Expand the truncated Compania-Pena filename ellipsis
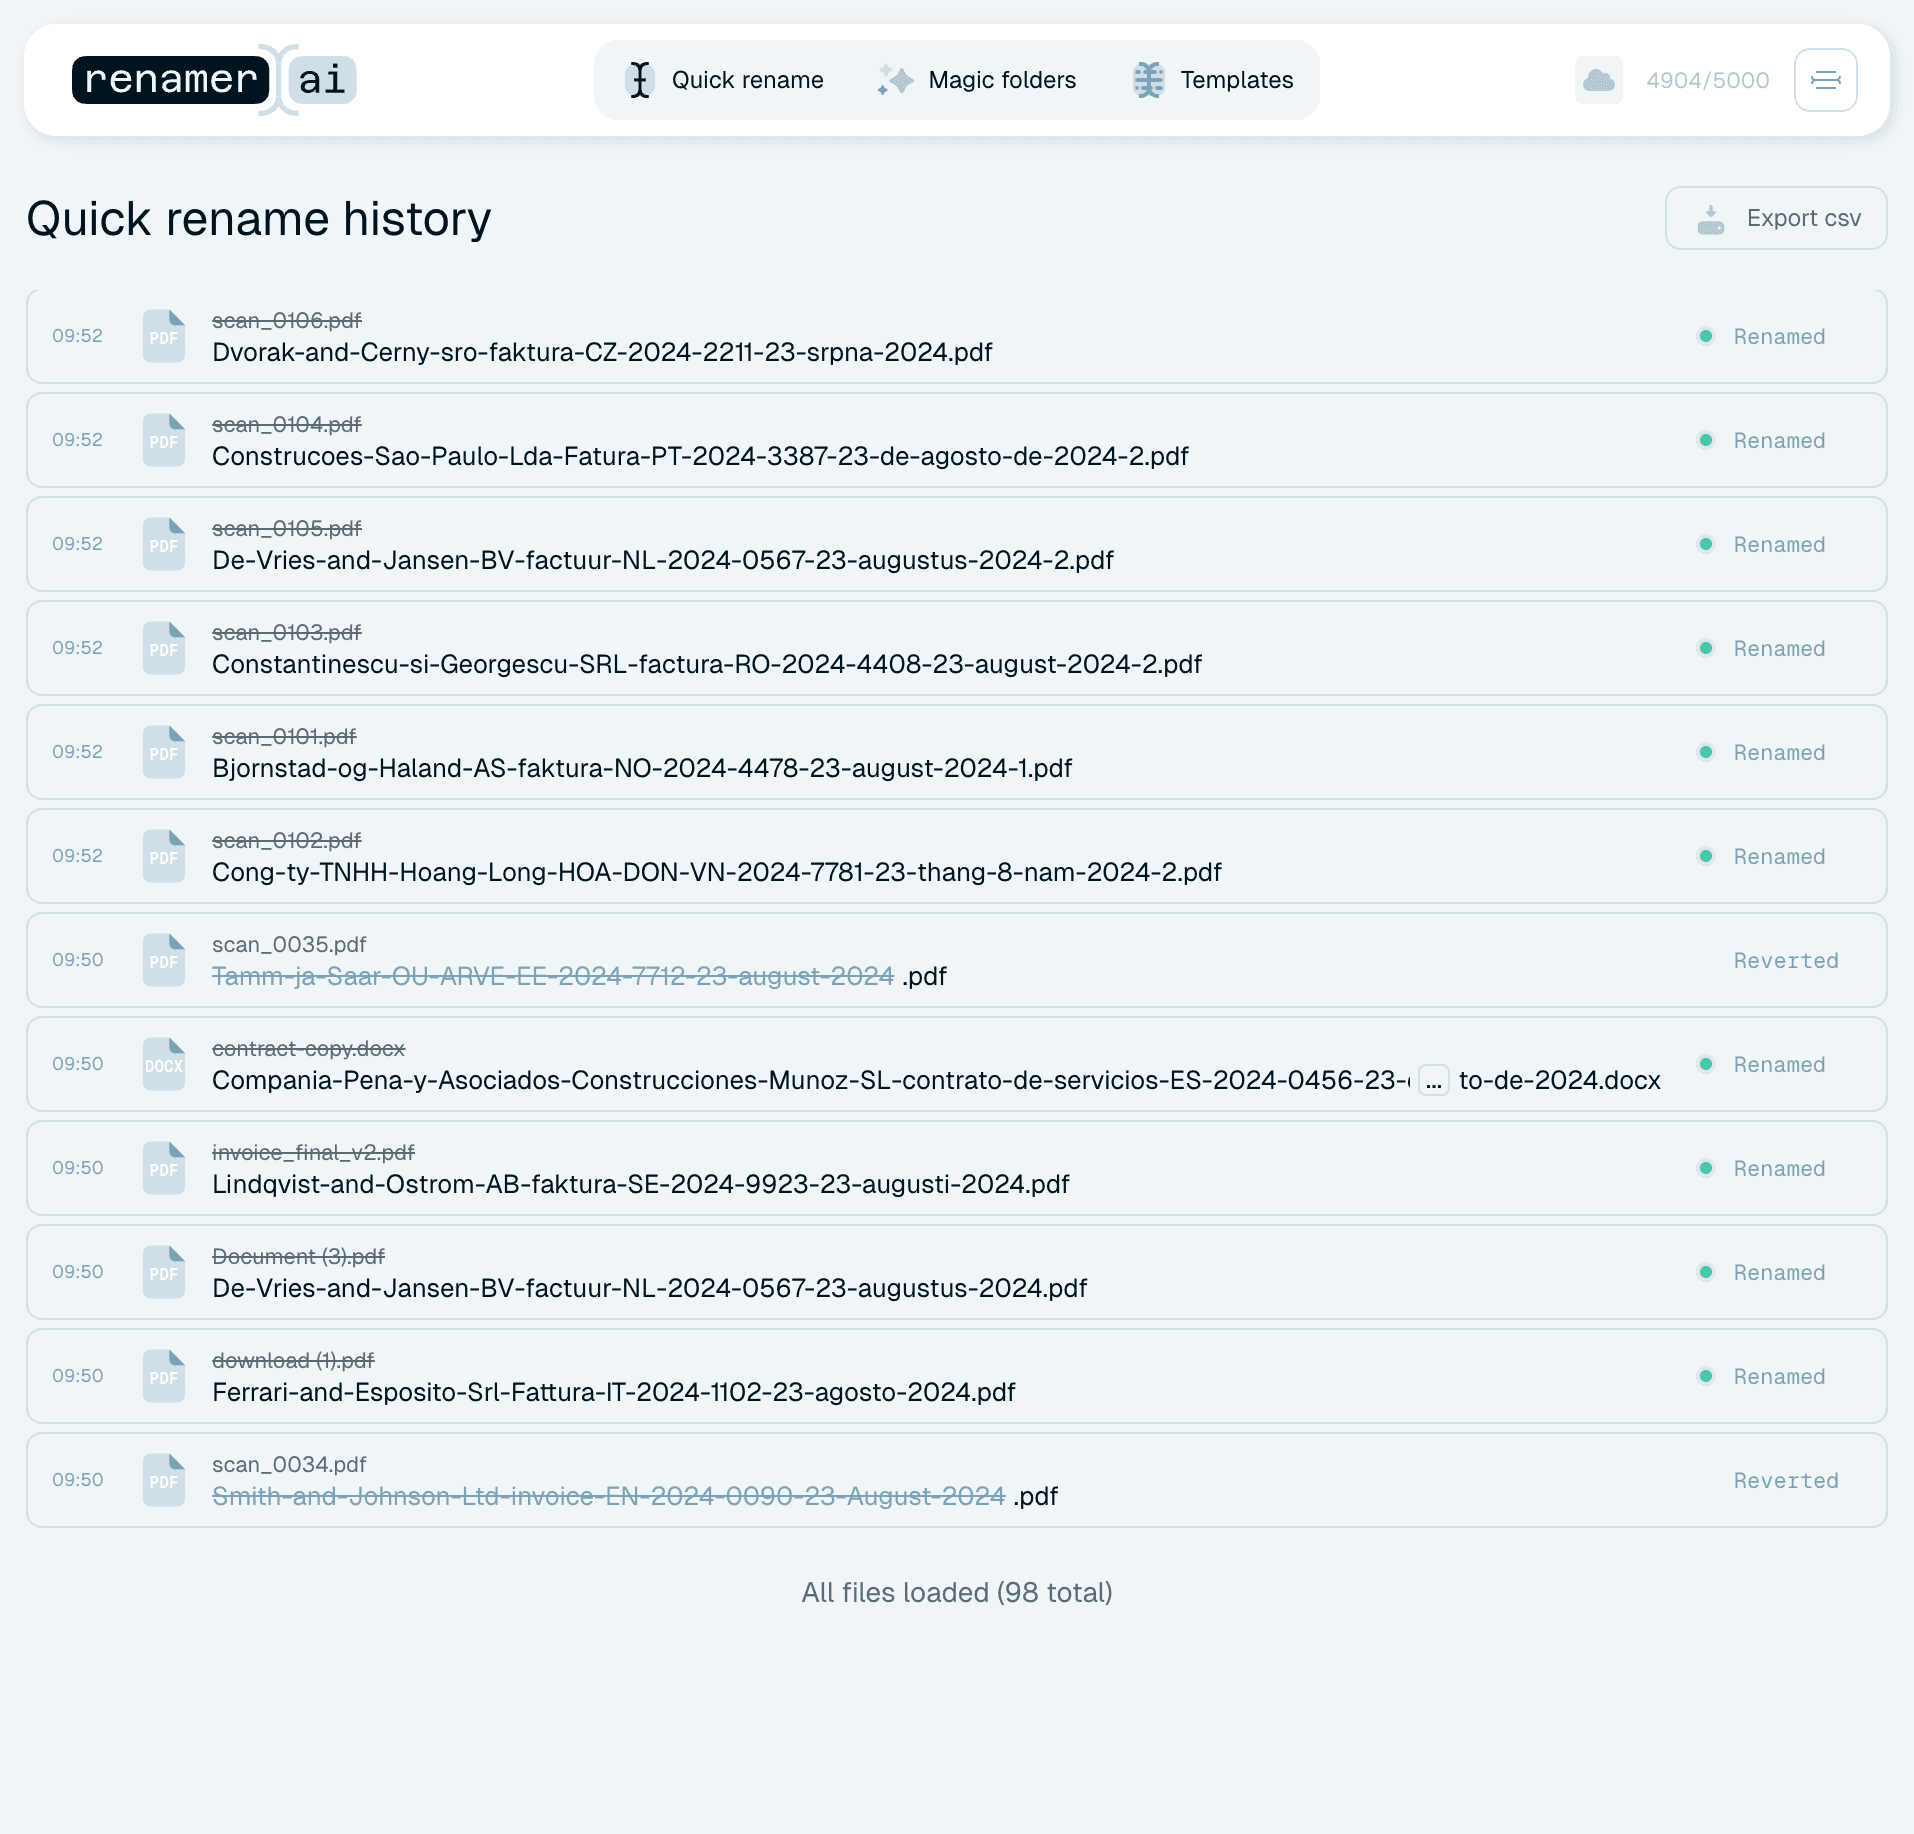 [x=1433, y=1081]
